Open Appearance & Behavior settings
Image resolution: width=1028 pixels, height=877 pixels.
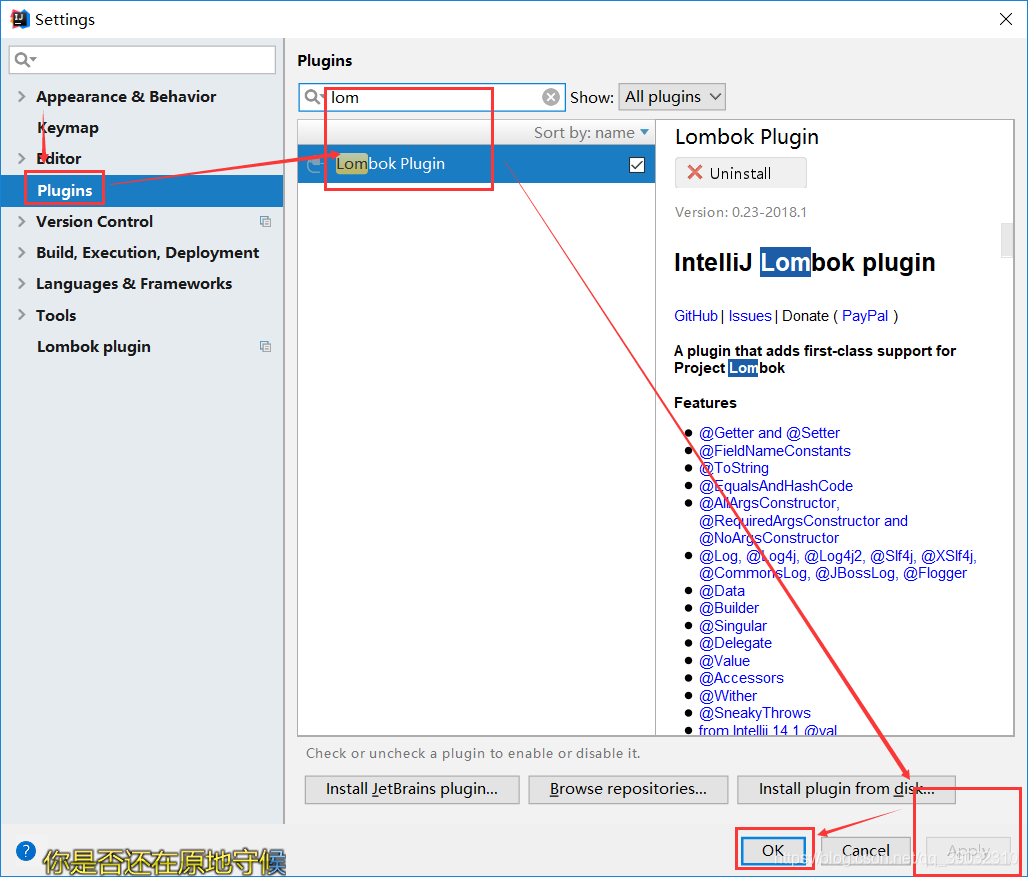tap(126, 96)
